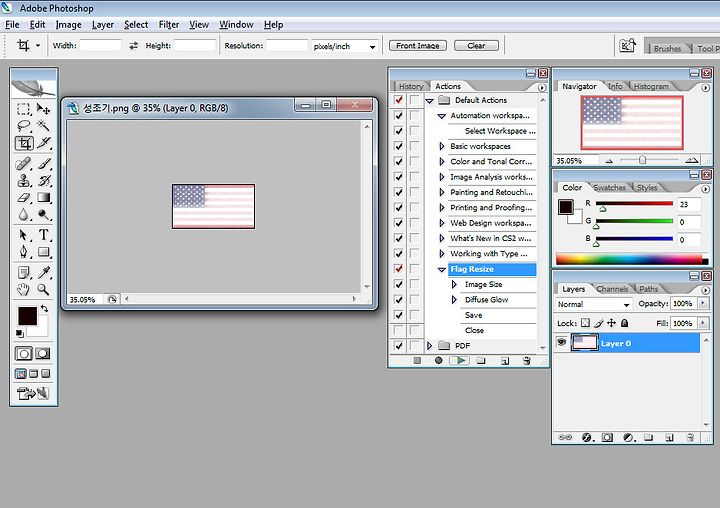
Task: Expand the Web Design workspace action
Action: click(x=442, y=223)
